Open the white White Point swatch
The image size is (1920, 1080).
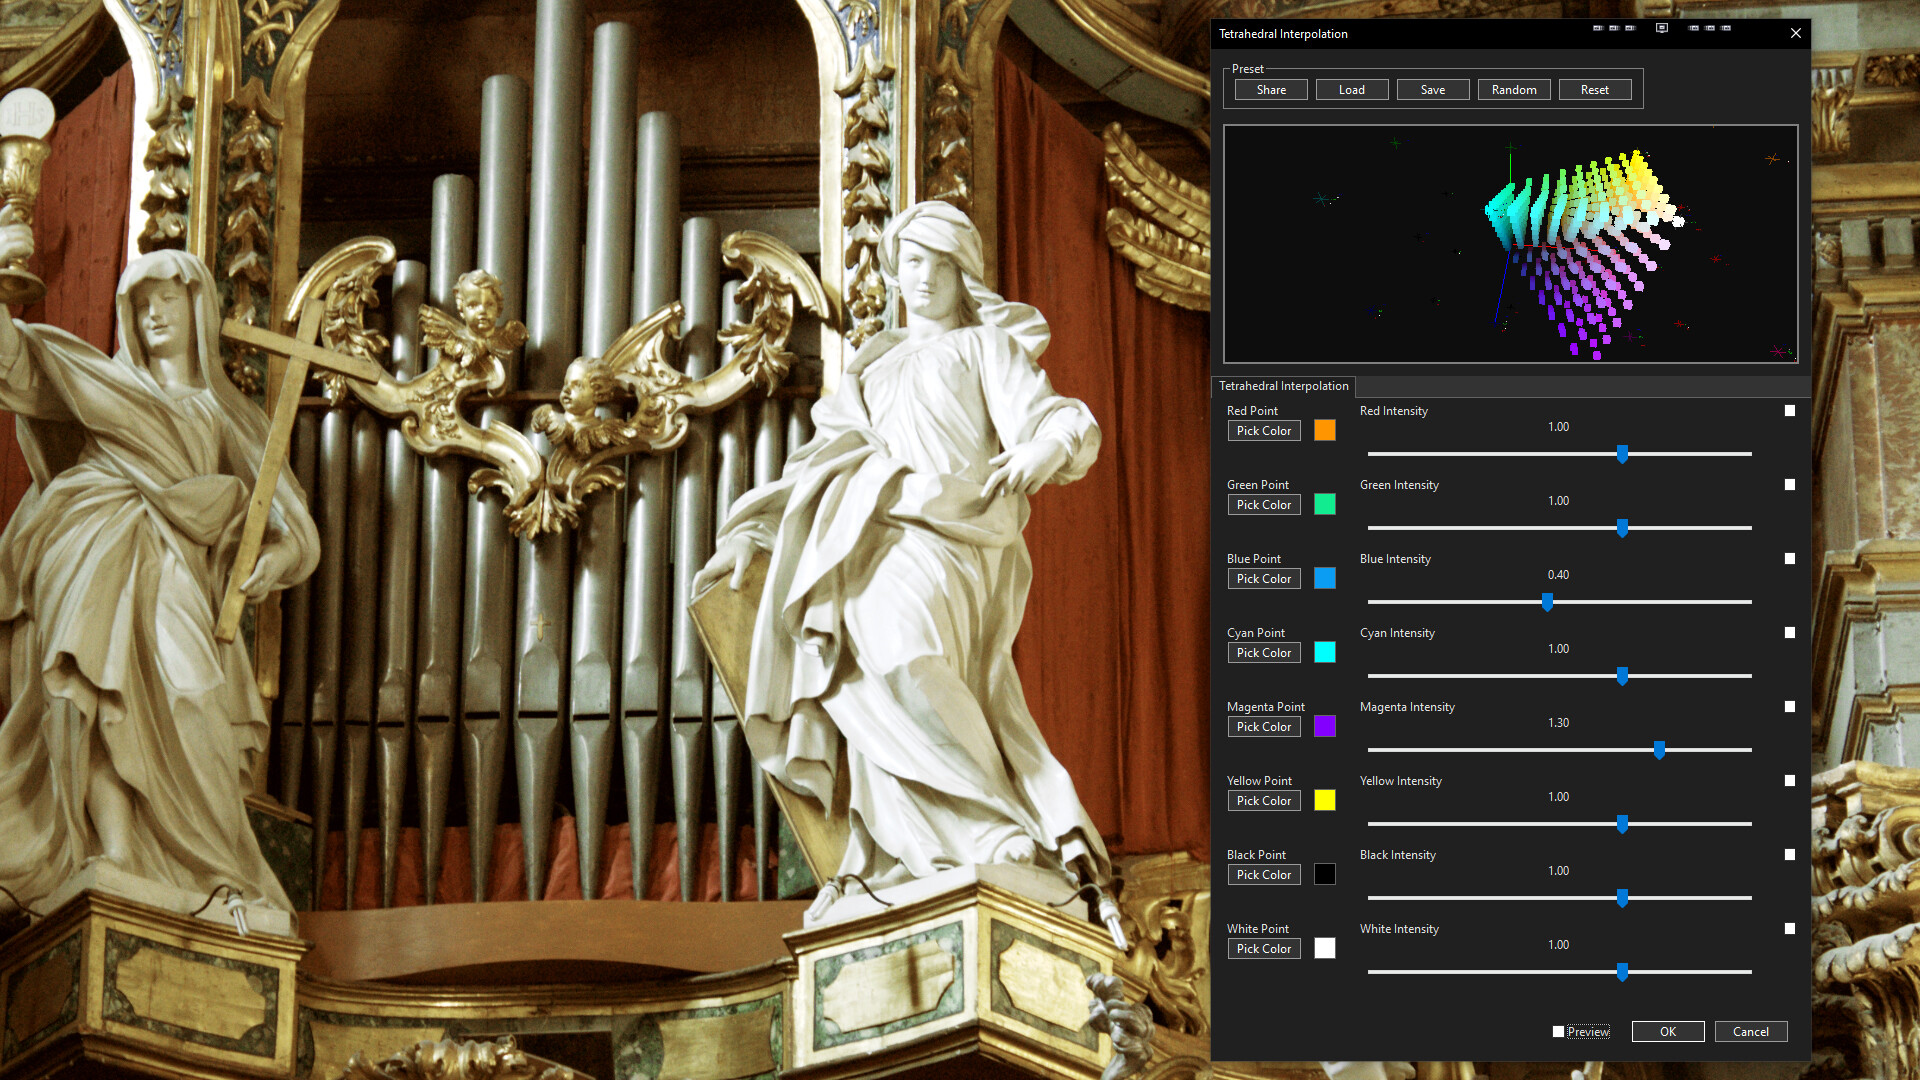pos(1325,948)
